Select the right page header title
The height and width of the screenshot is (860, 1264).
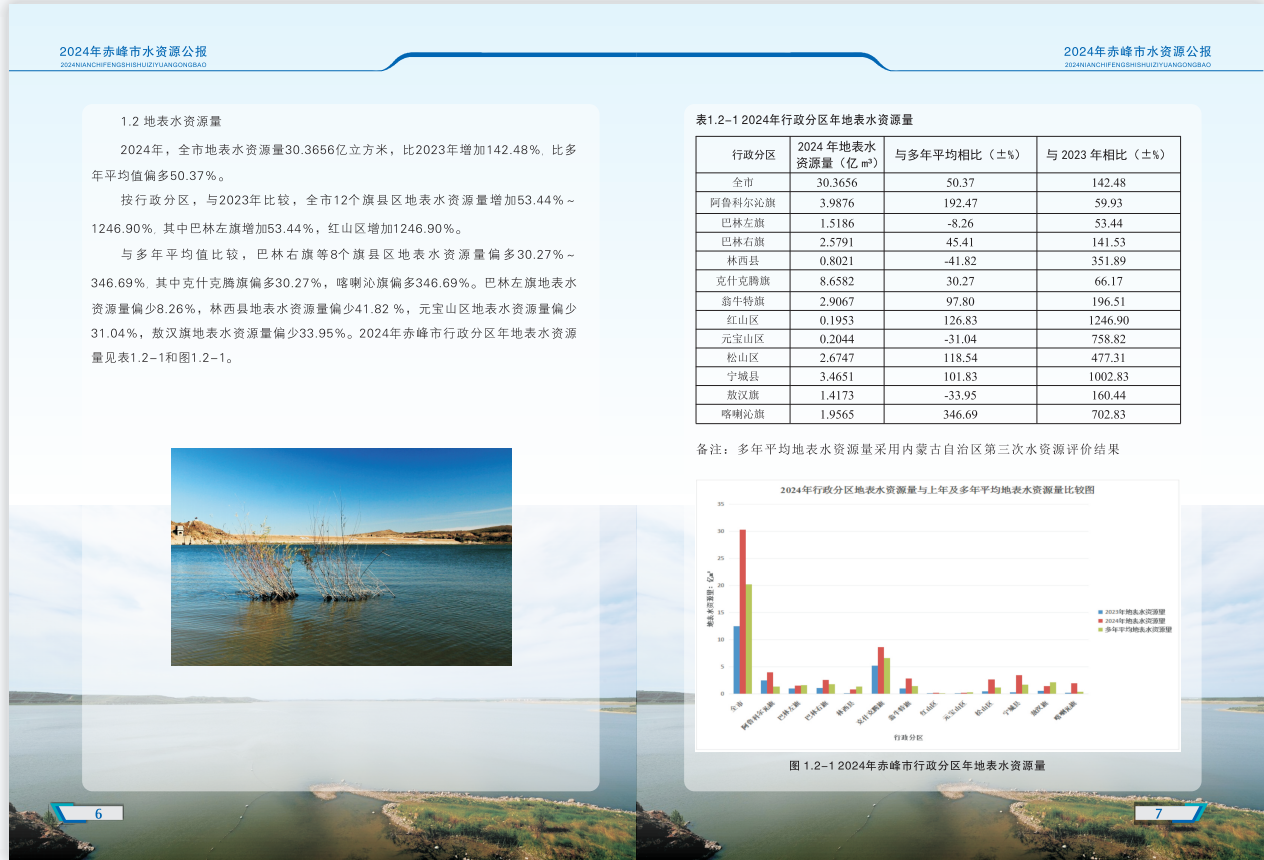tap(1137, 52)
